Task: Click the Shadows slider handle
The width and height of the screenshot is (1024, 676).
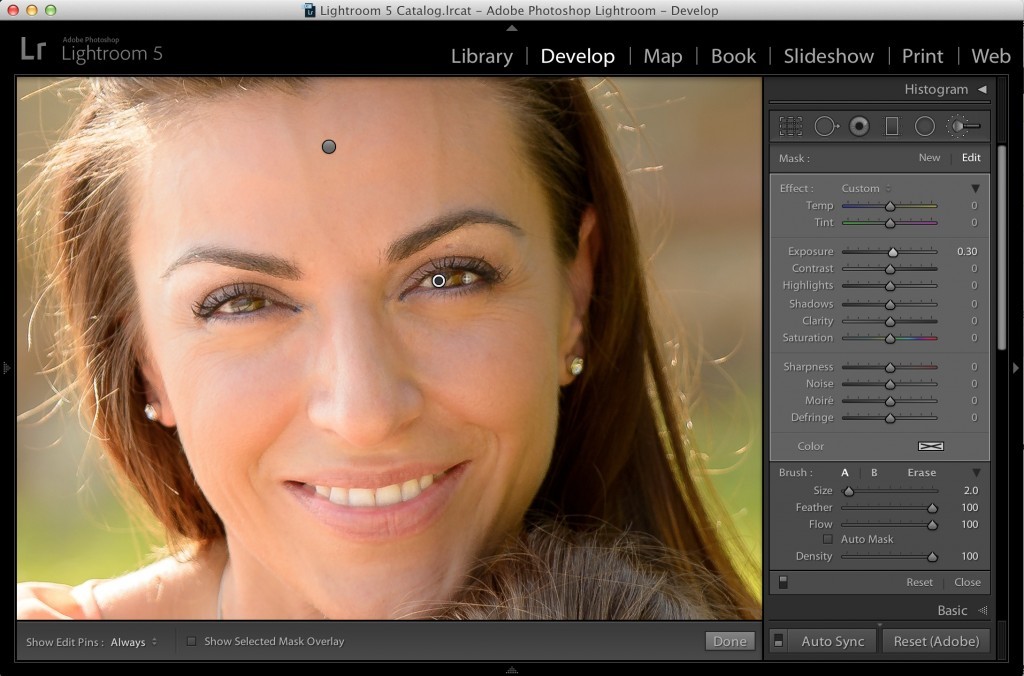Action: click(x=889, y=304)
